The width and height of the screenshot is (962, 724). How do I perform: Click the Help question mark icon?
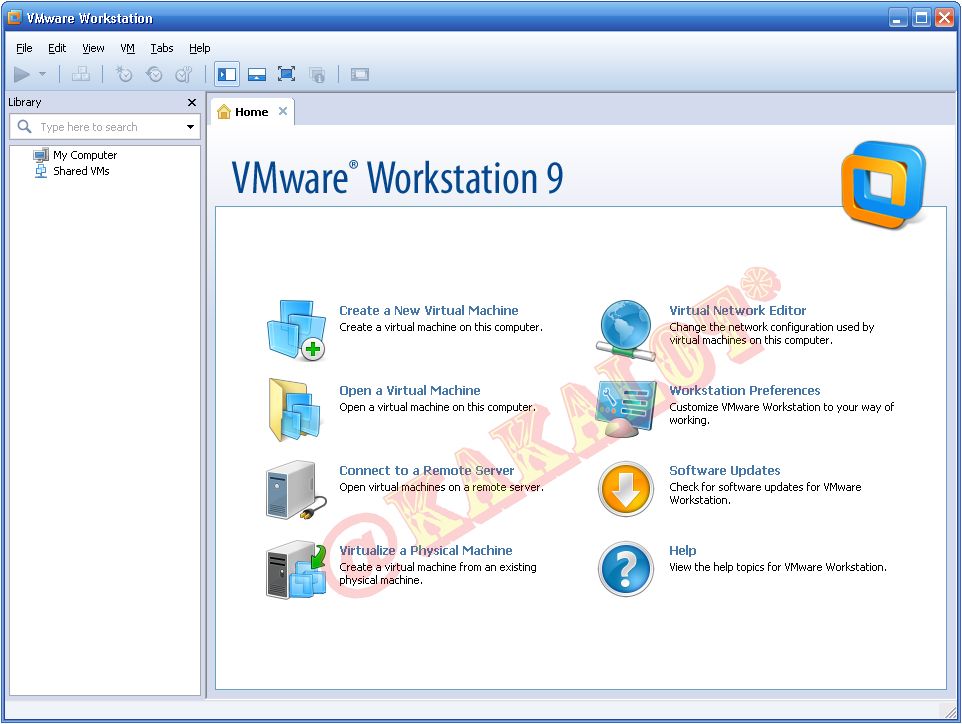click(x=626, y=569)
